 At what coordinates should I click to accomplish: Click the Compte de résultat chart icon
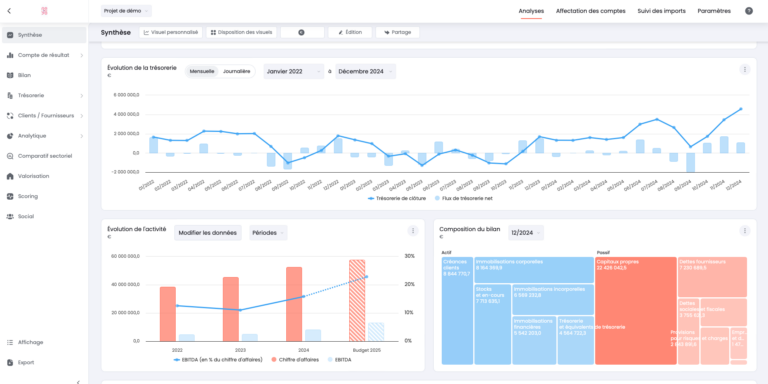click(10, 55)
